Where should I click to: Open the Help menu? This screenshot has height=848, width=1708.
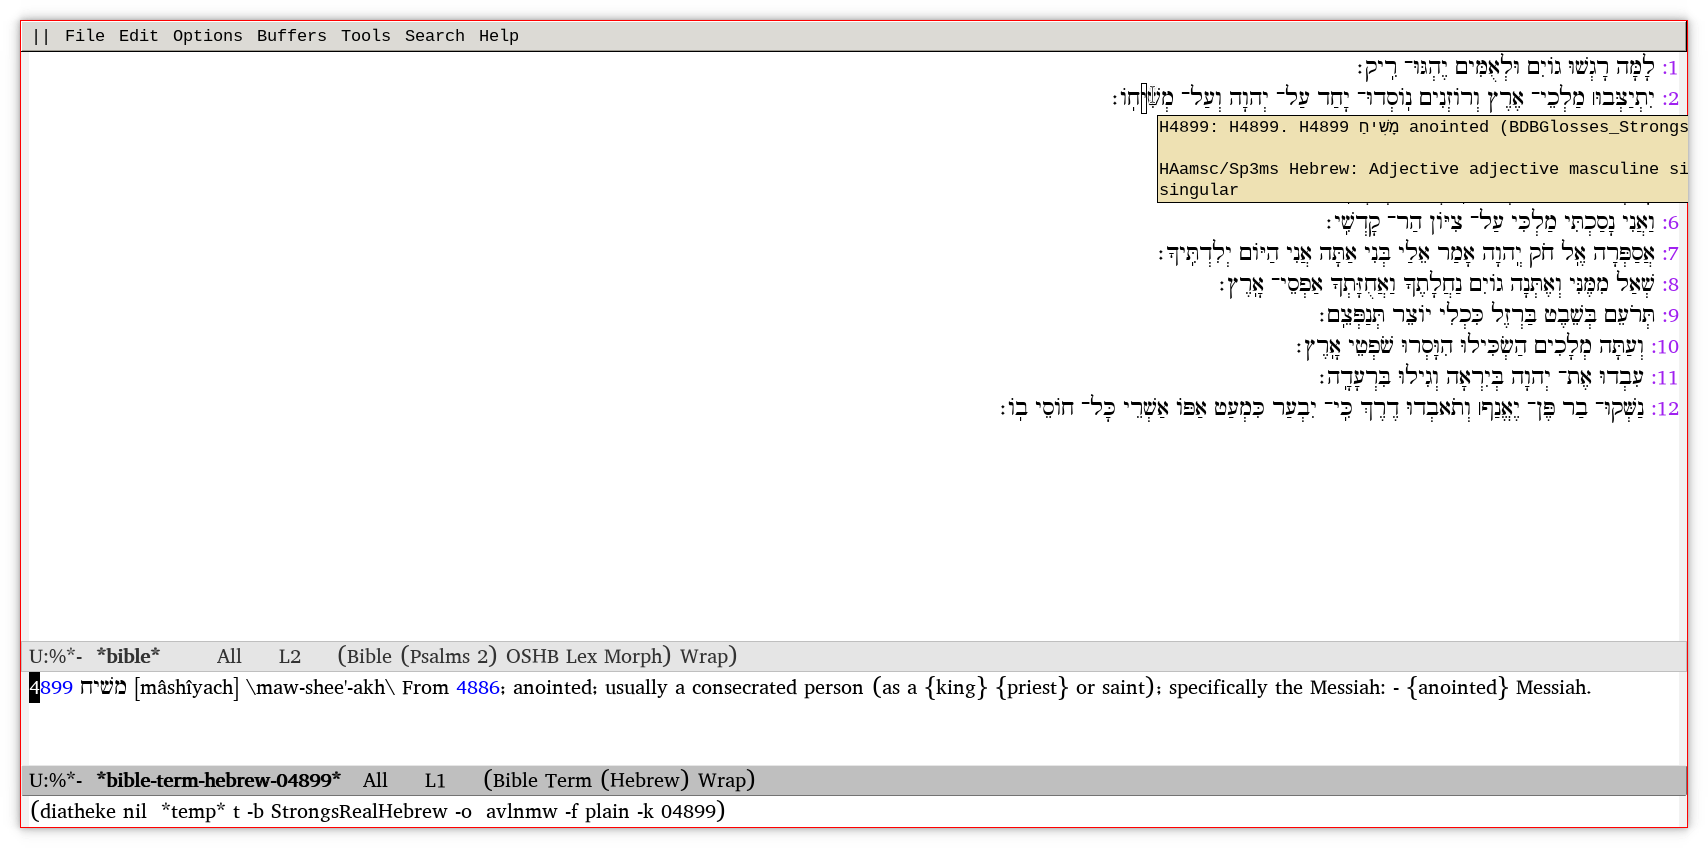click(498, 36)
